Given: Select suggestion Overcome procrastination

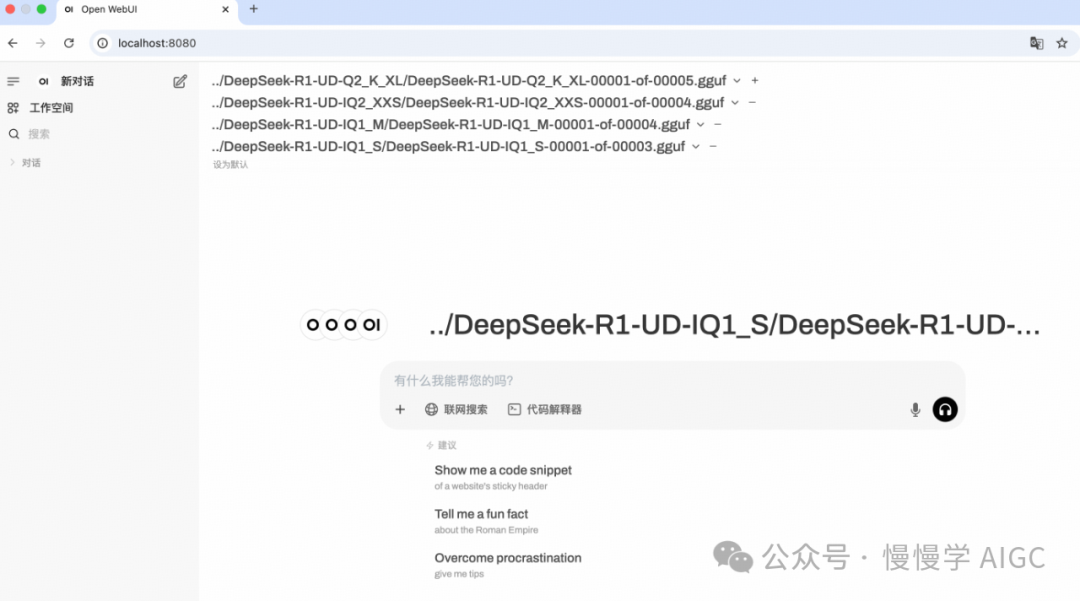Looking at the screenshot, I should point(508,565).
